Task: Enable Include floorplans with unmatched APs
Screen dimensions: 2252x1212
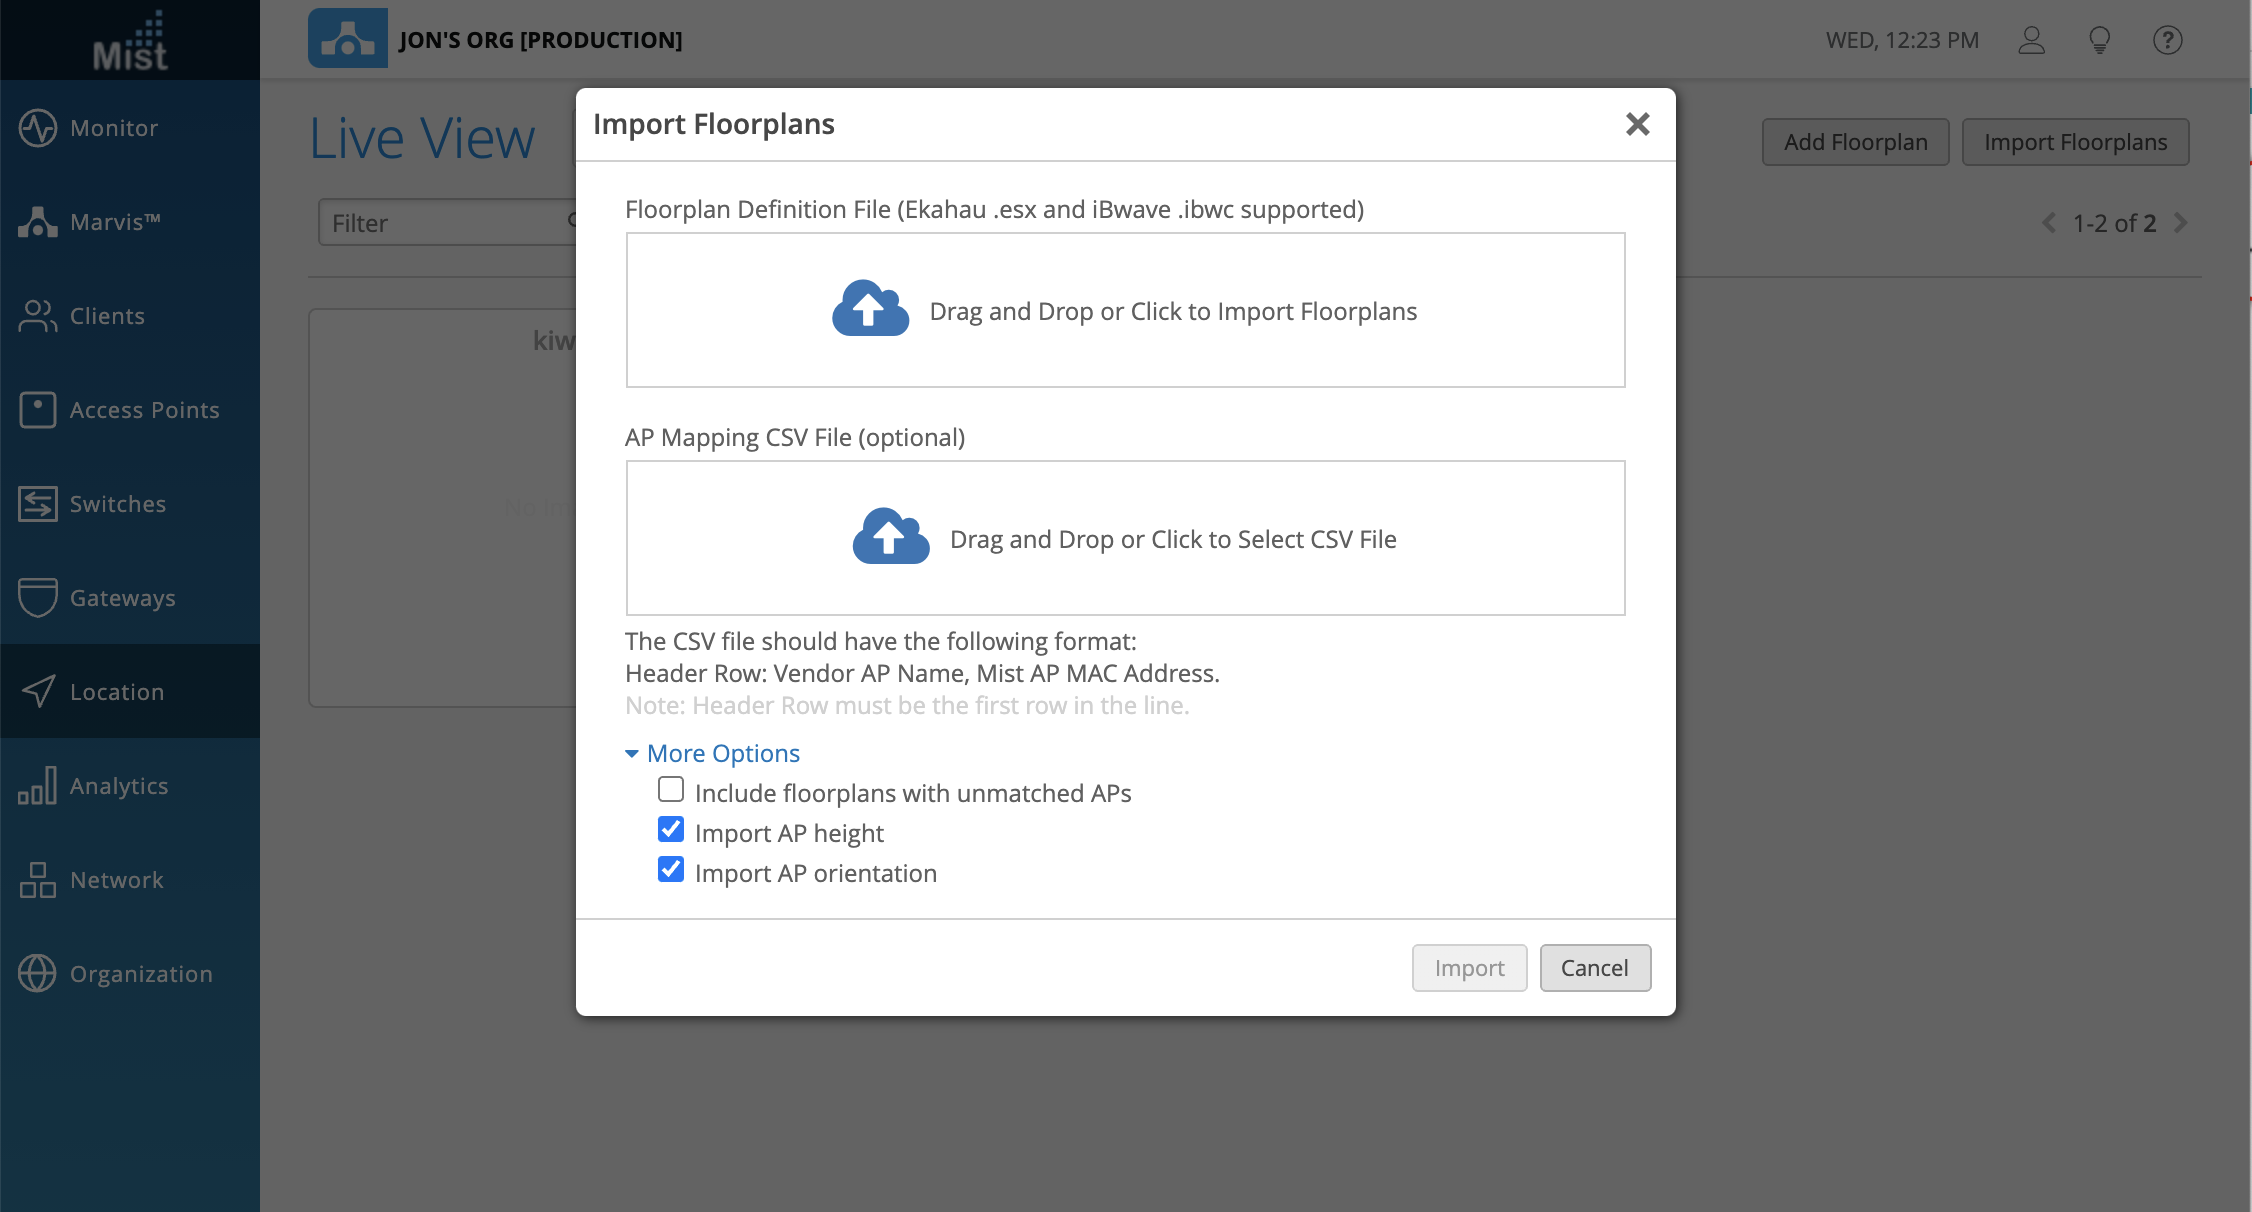Action: coord(671,790)
